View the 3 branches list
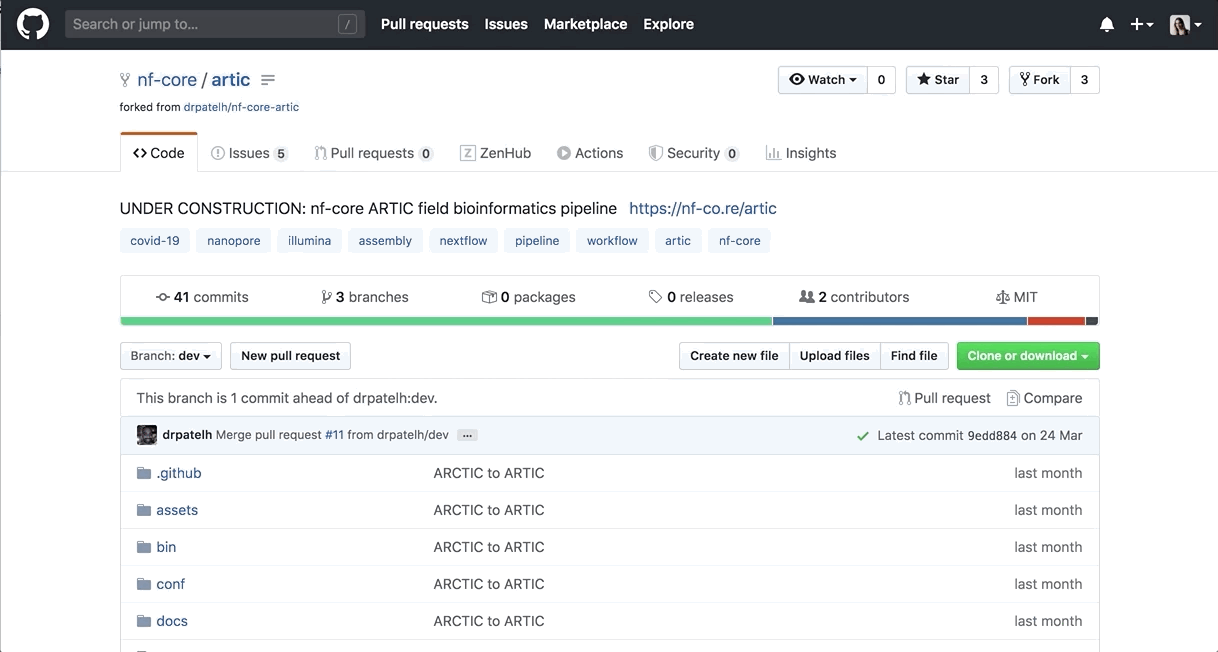 point(365,297)
